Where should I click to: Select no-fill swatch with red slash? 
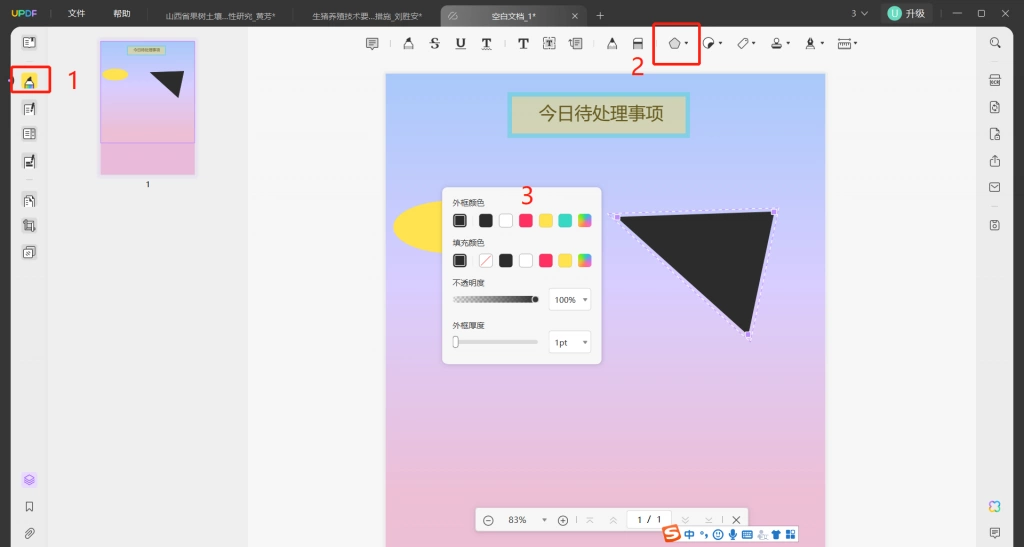pos(486,260)
